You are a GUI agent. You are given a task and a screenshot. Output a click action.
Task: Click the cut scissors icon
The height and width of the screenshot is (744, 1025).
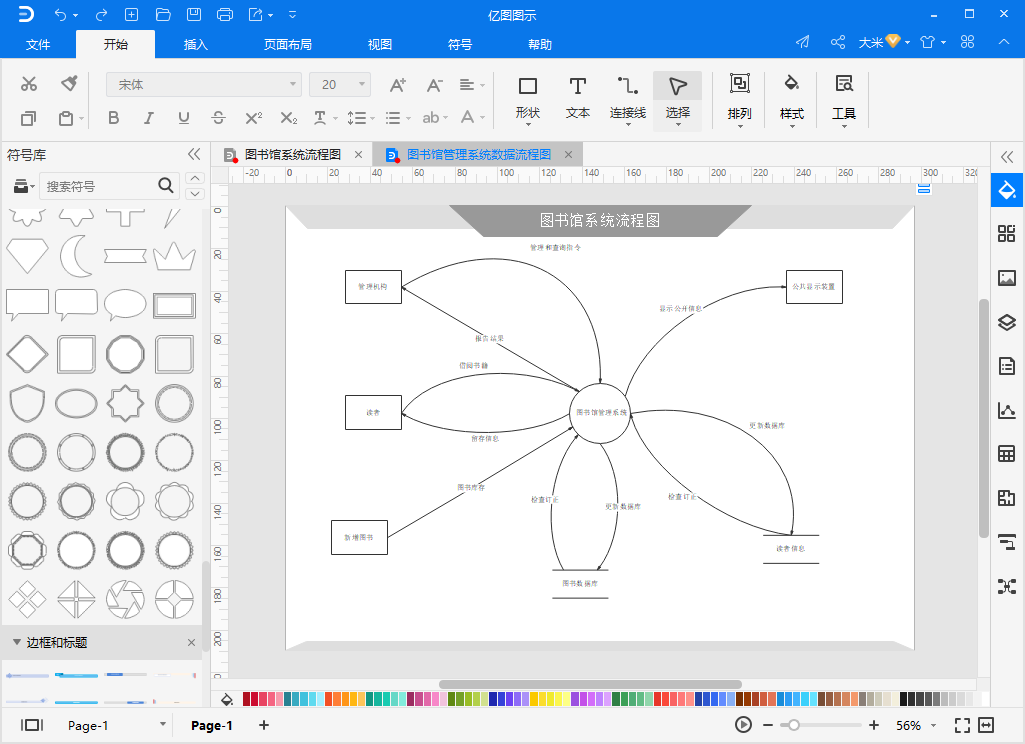point(29,84)
